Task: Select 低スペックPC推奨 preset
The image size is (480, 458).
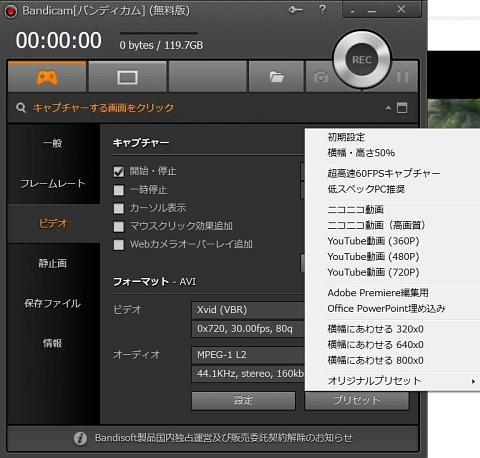Action: click(x=393, y=189)
